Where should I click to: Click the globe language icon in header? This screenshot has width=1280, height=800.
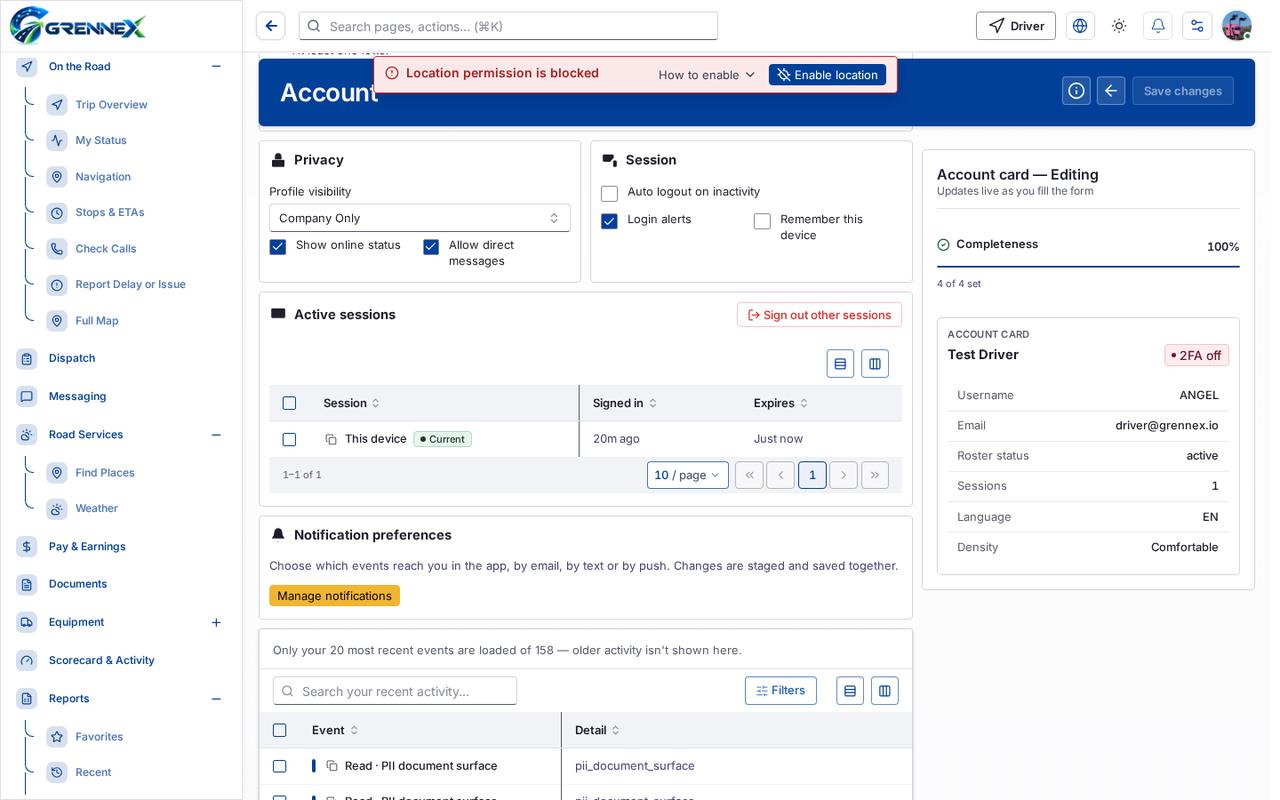(x=1080, y=26)
